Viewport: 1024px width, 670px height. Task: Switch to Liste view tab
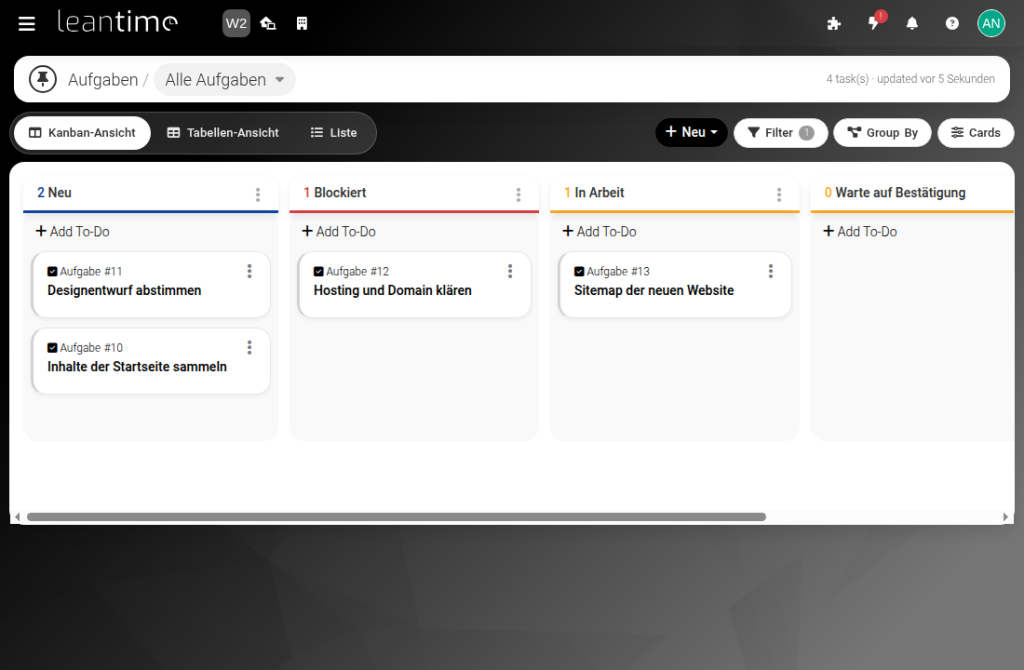pos(334,133)
